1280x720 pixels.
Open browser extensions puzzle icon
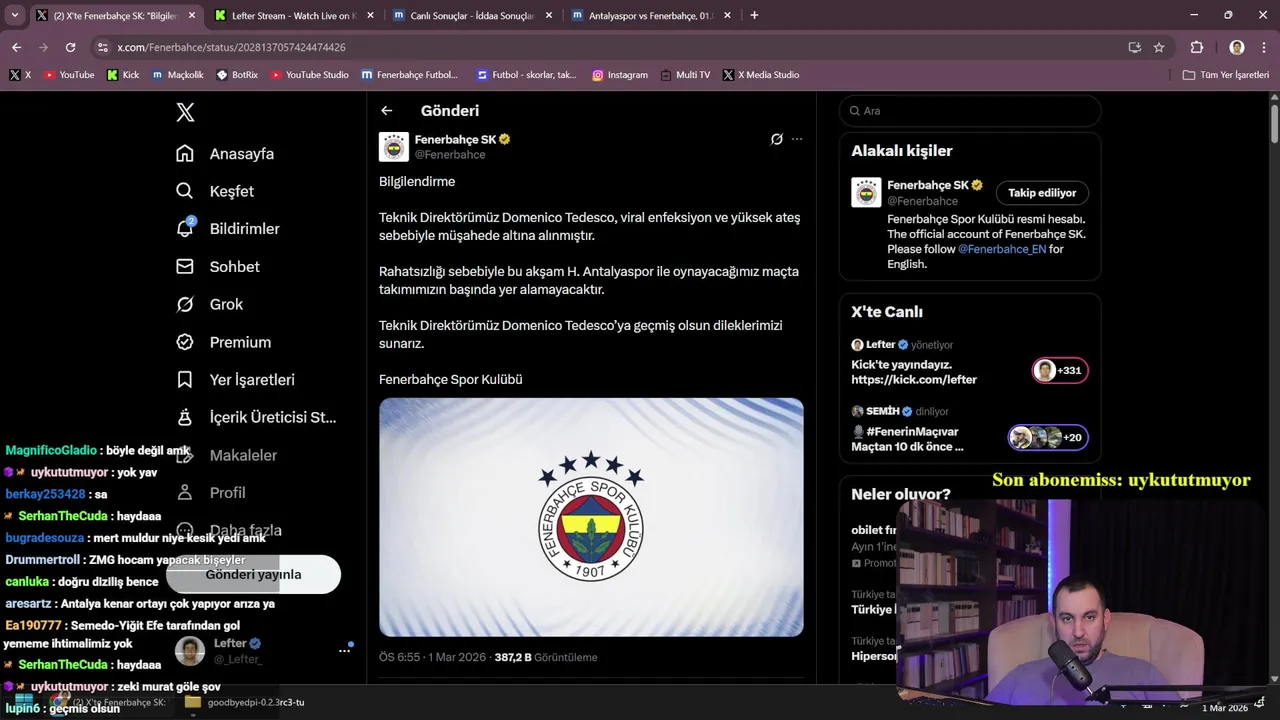(x=1197, y=47)
